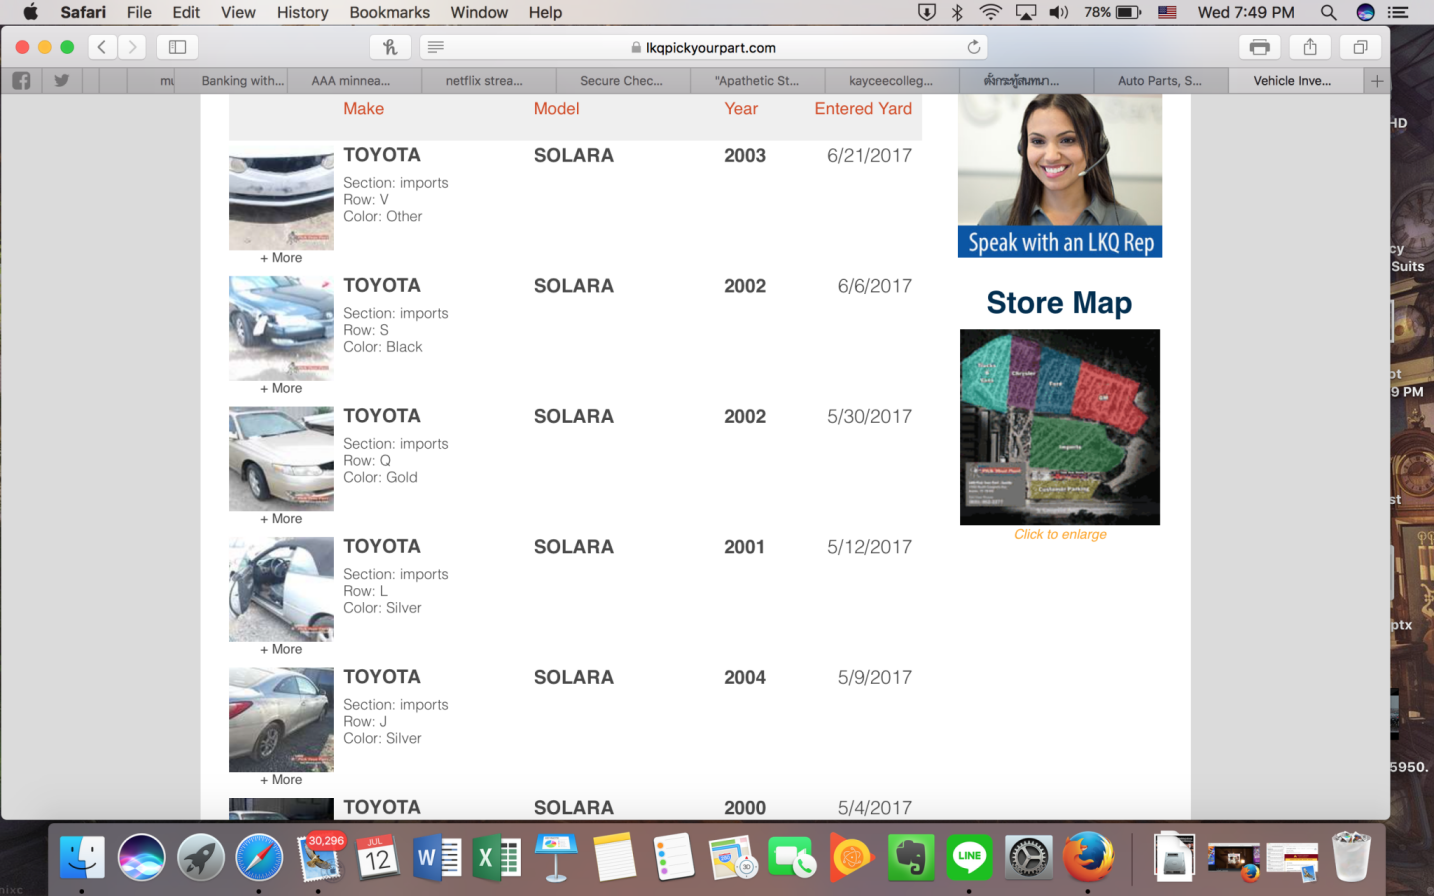Open Wi-Fi status in menu bar
The image size is (1434, 896).
click(x=990, y=12)
